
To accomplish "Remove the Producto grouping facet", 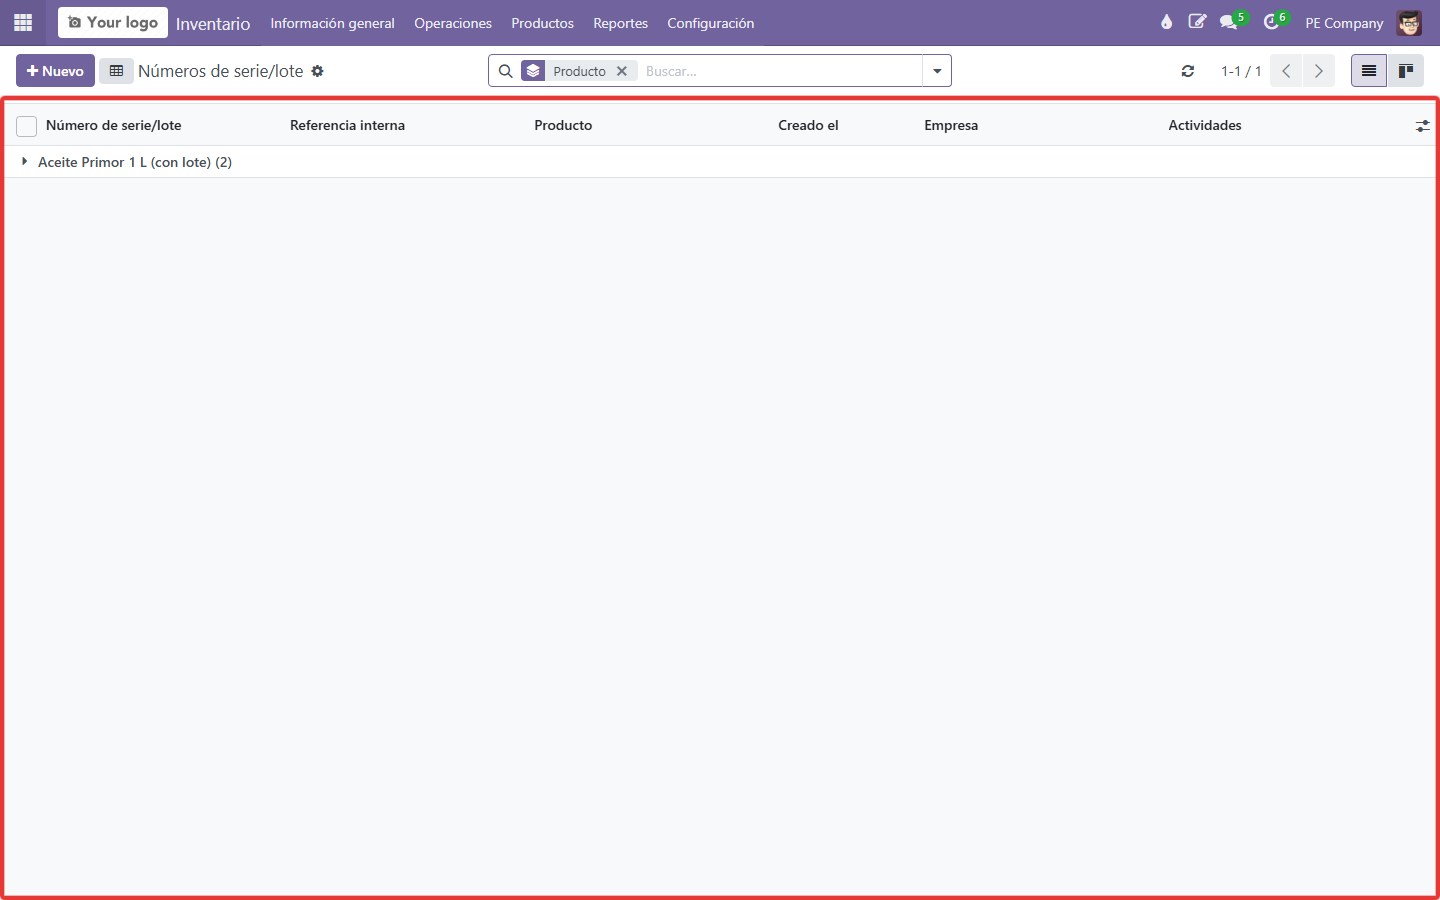I will pos(621,71).
